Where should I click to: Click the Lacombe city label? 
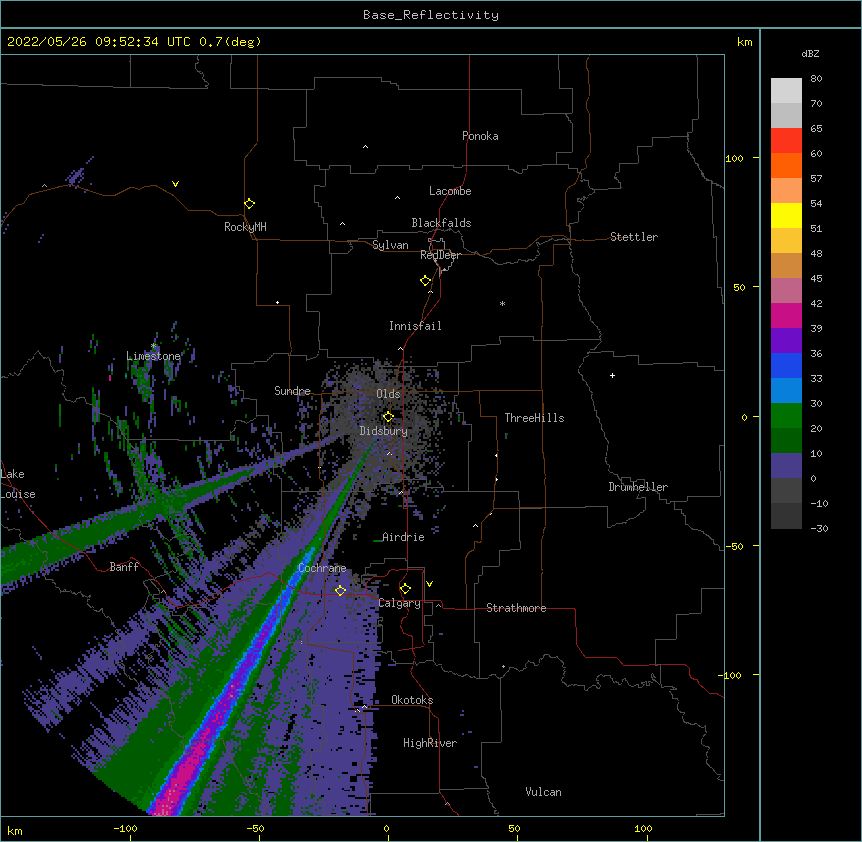(x=450, y=191)
